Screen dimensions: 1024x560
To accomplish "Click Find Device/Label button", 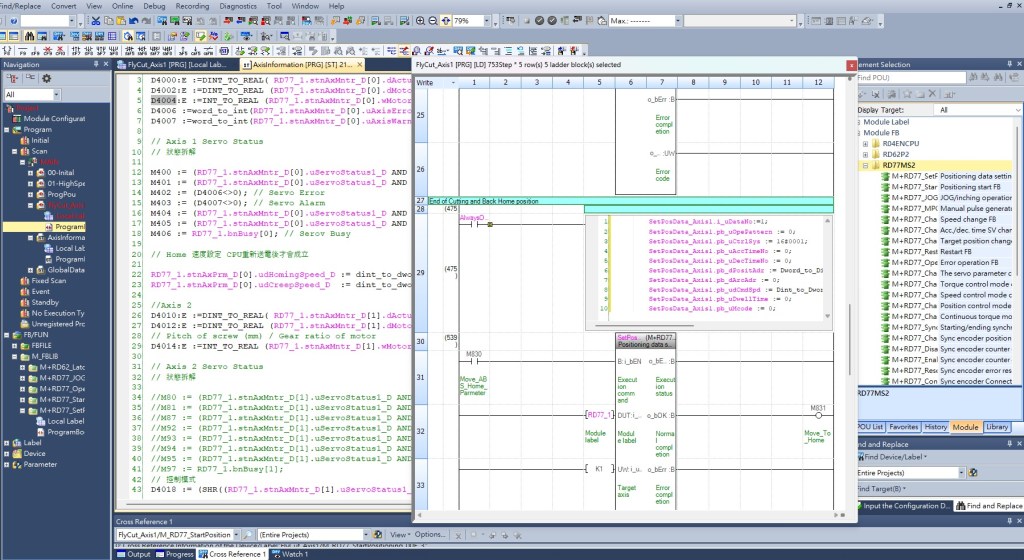I will click(892, 457).
